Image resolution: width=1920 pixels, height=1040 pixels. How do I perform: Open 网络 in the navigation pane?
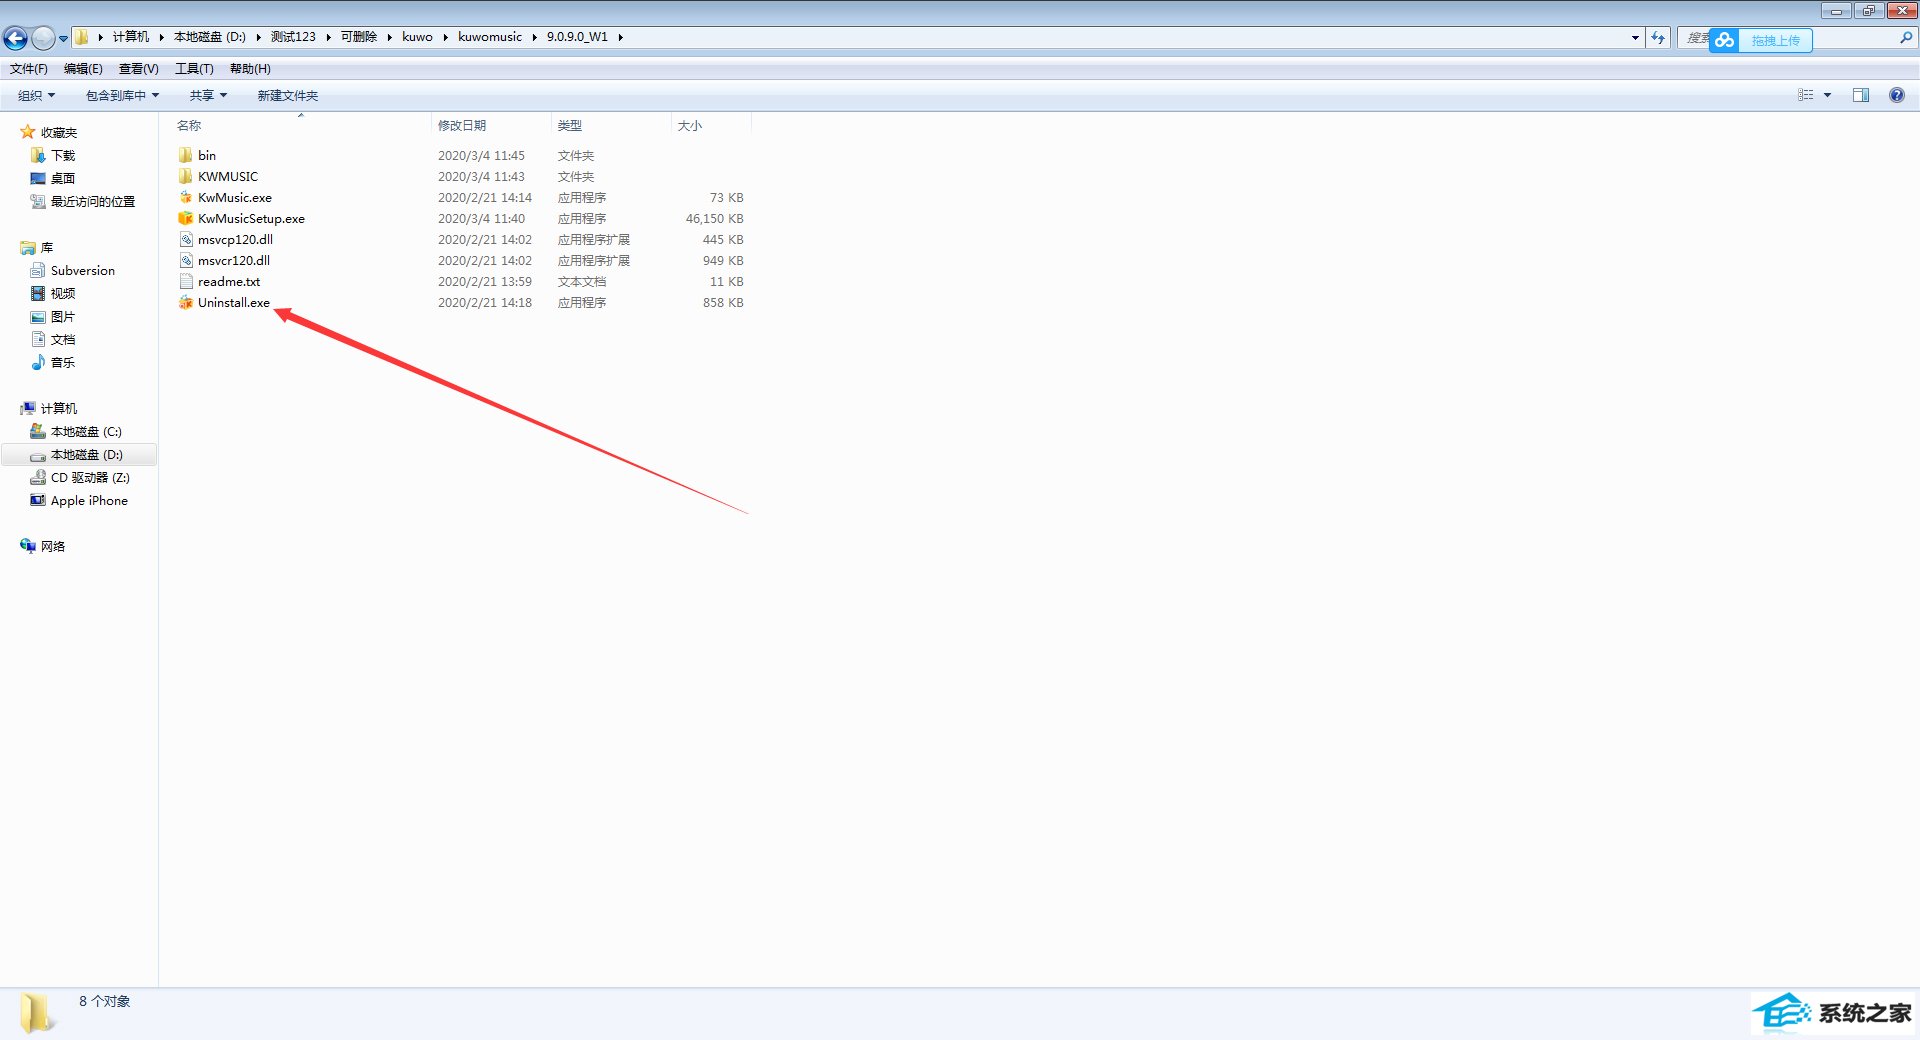pyautogui.click(x=53, y=546)
